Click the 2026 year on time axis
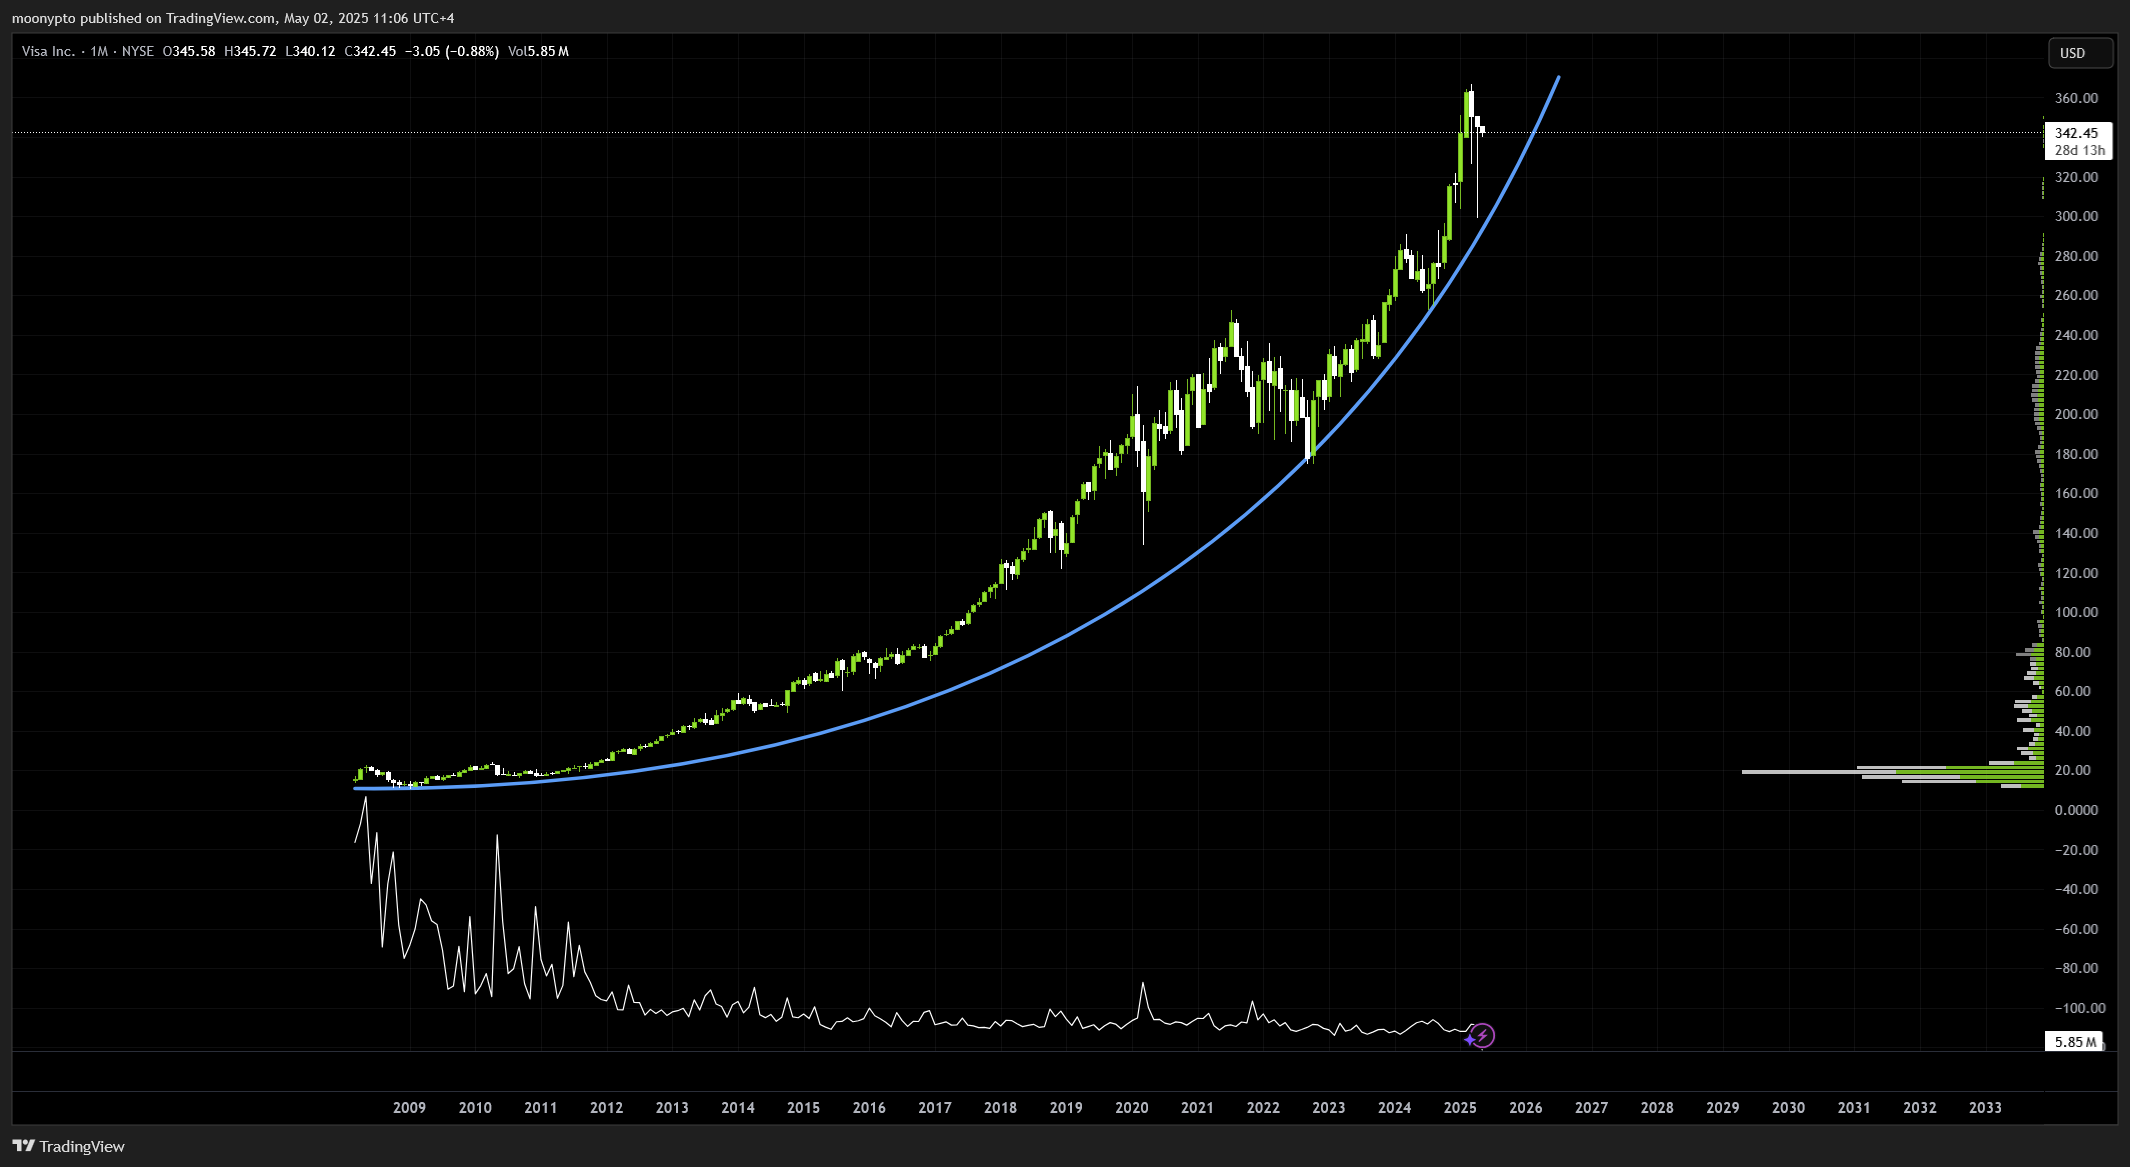The height and width of the screenshot is (1167, 2130). (x=1526, y=1108)
